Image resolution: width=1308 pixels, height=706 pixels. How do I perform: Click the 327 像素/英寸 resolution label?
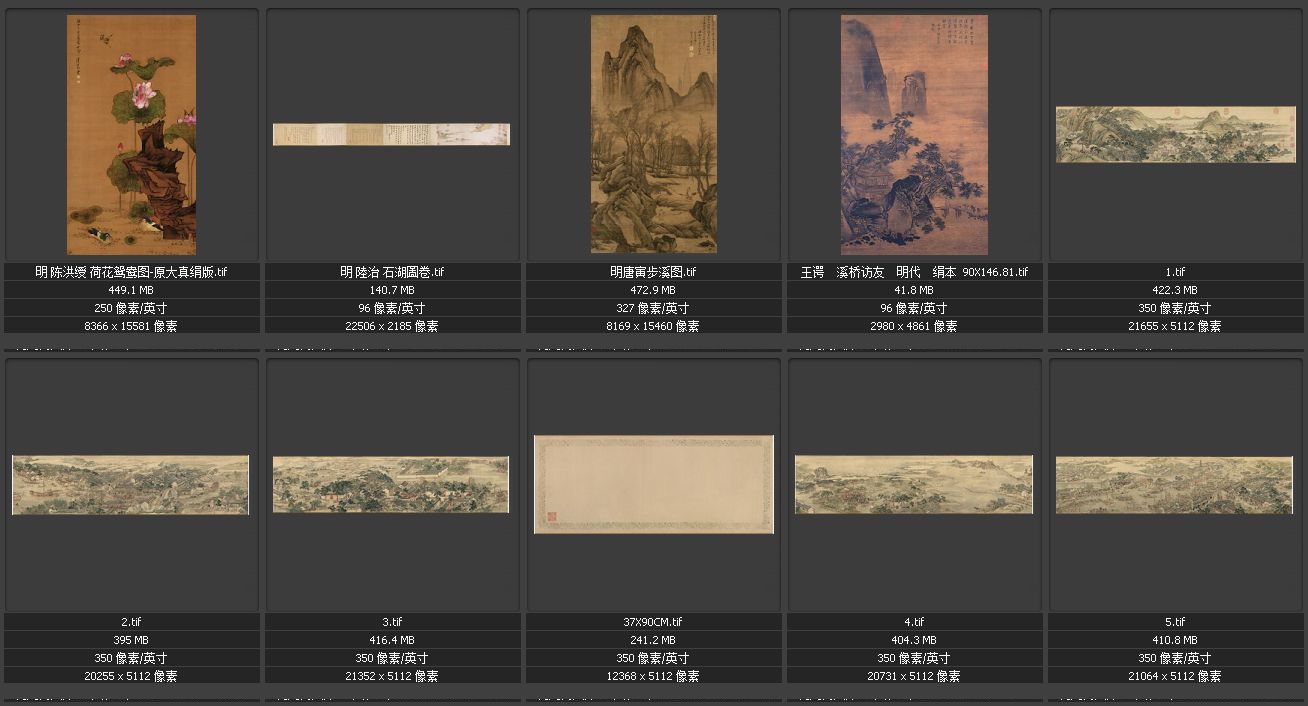(x=653, y=308)
